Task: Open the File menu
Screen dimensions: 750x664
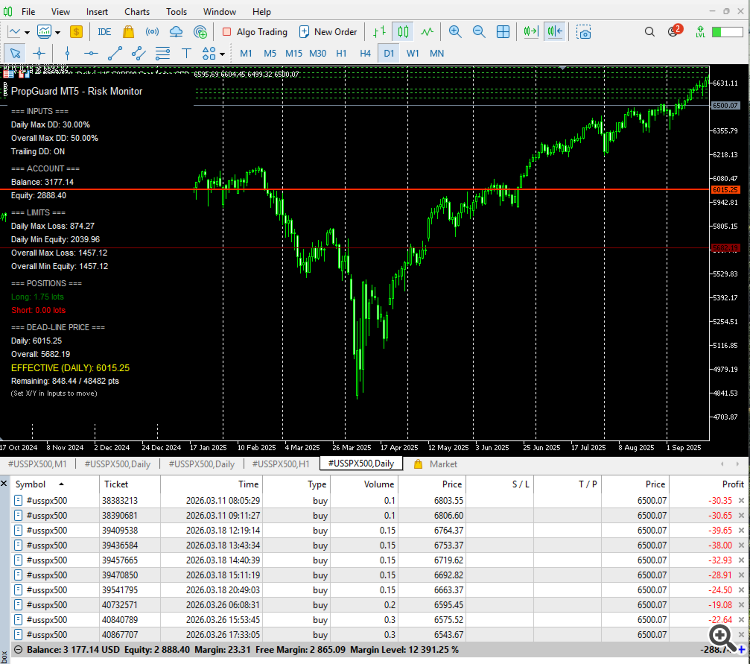Action: tap(28, 11)
